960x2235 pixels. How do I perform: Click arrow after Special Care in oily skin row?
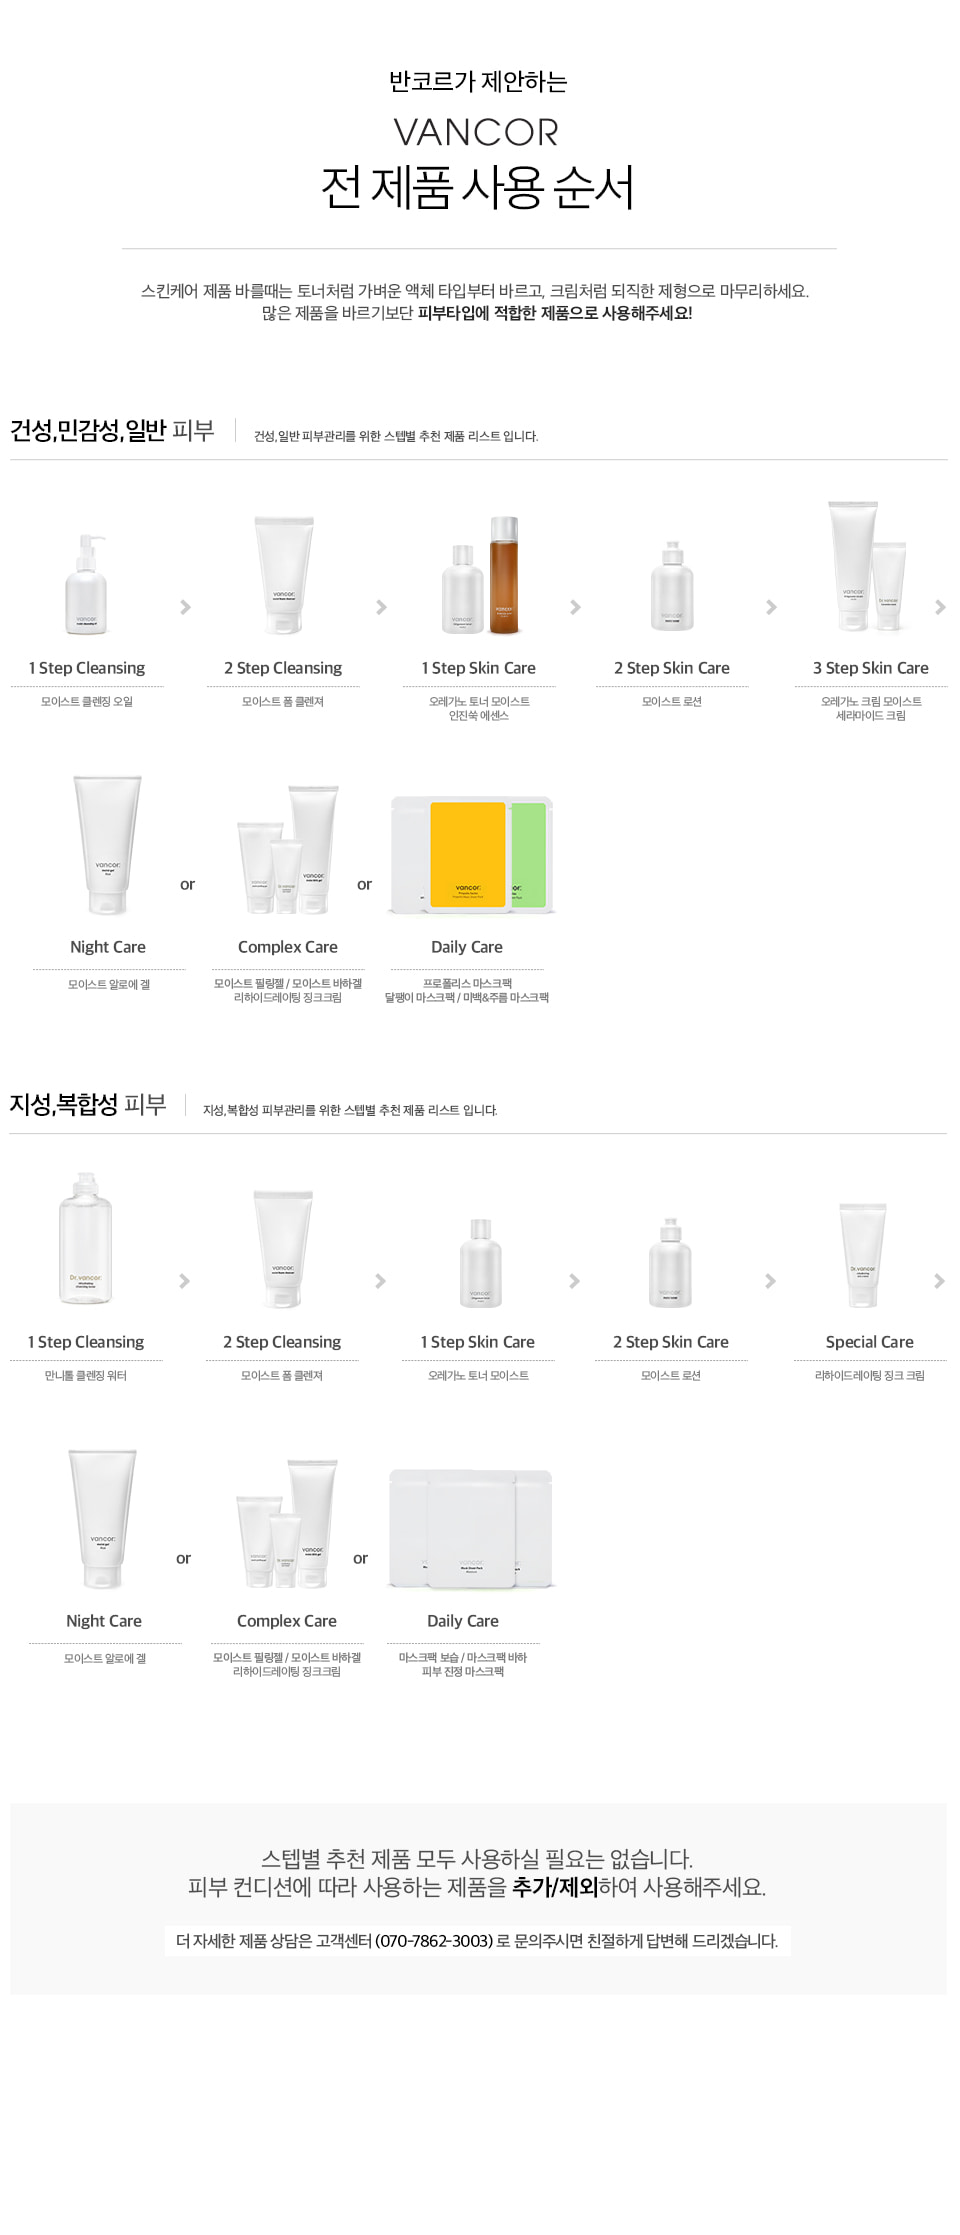pos(939,1281)
